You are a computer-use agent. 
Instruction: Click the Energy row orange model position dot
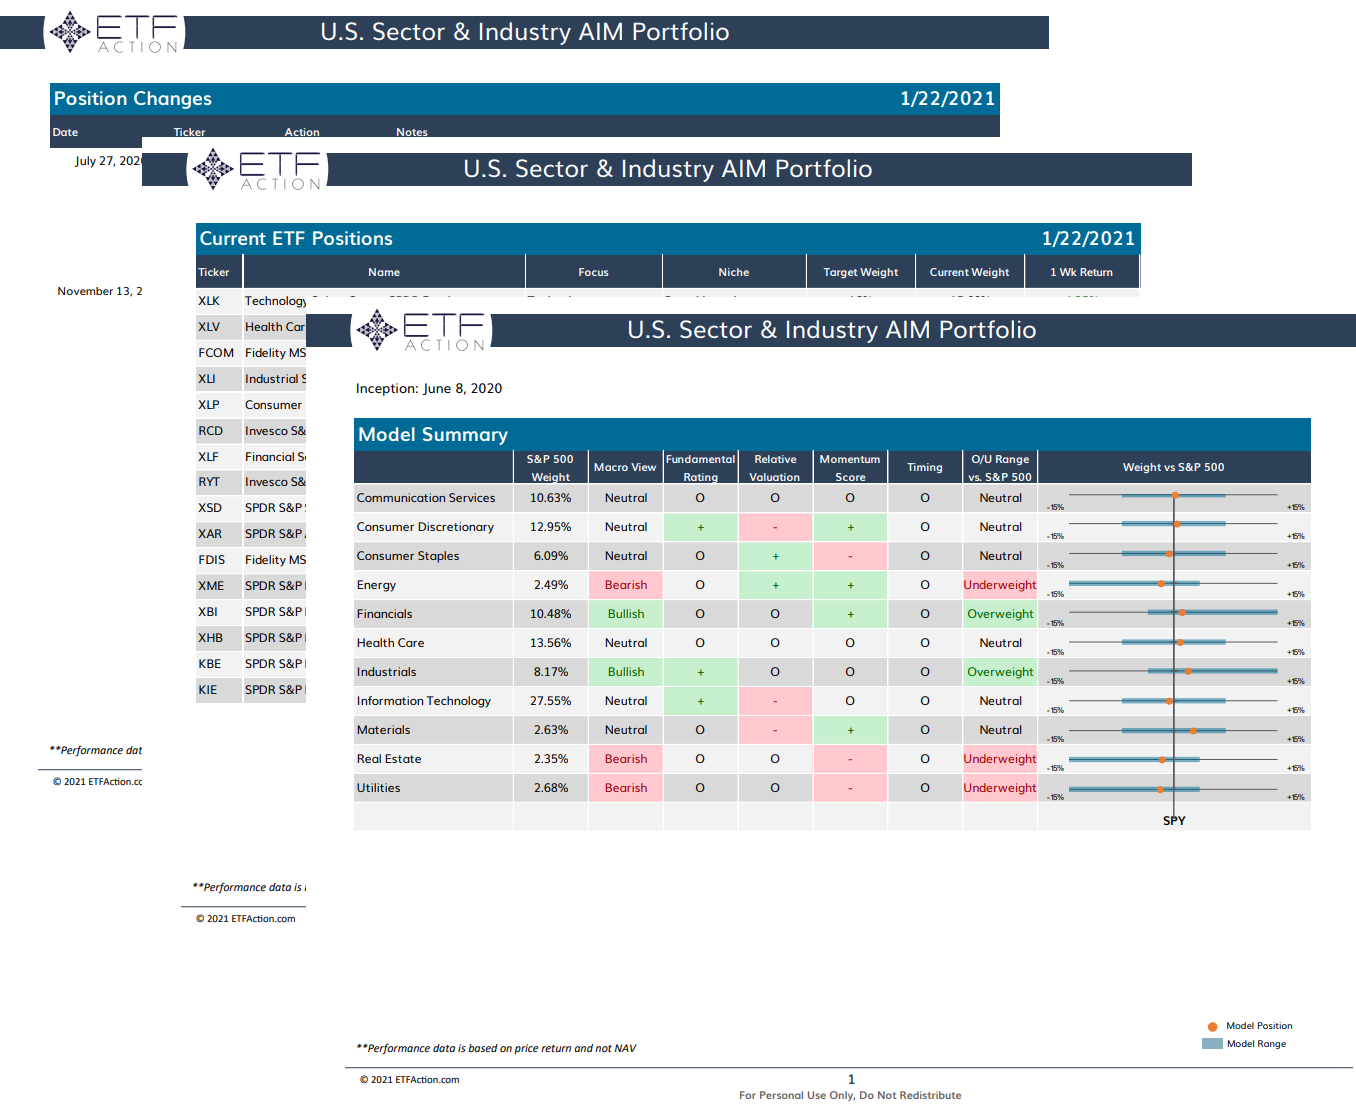click(x=1161, y=583)
